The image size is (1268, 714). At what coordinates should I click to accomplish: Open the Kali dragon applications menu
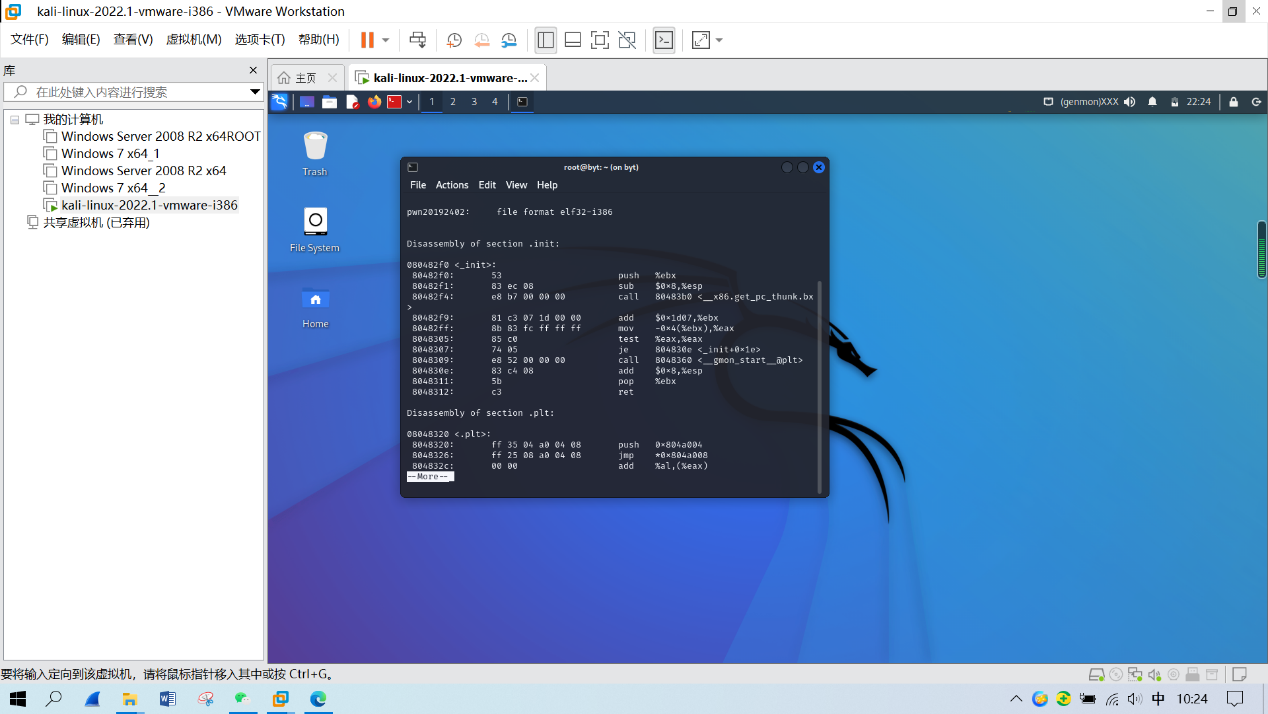click(279, 102)
